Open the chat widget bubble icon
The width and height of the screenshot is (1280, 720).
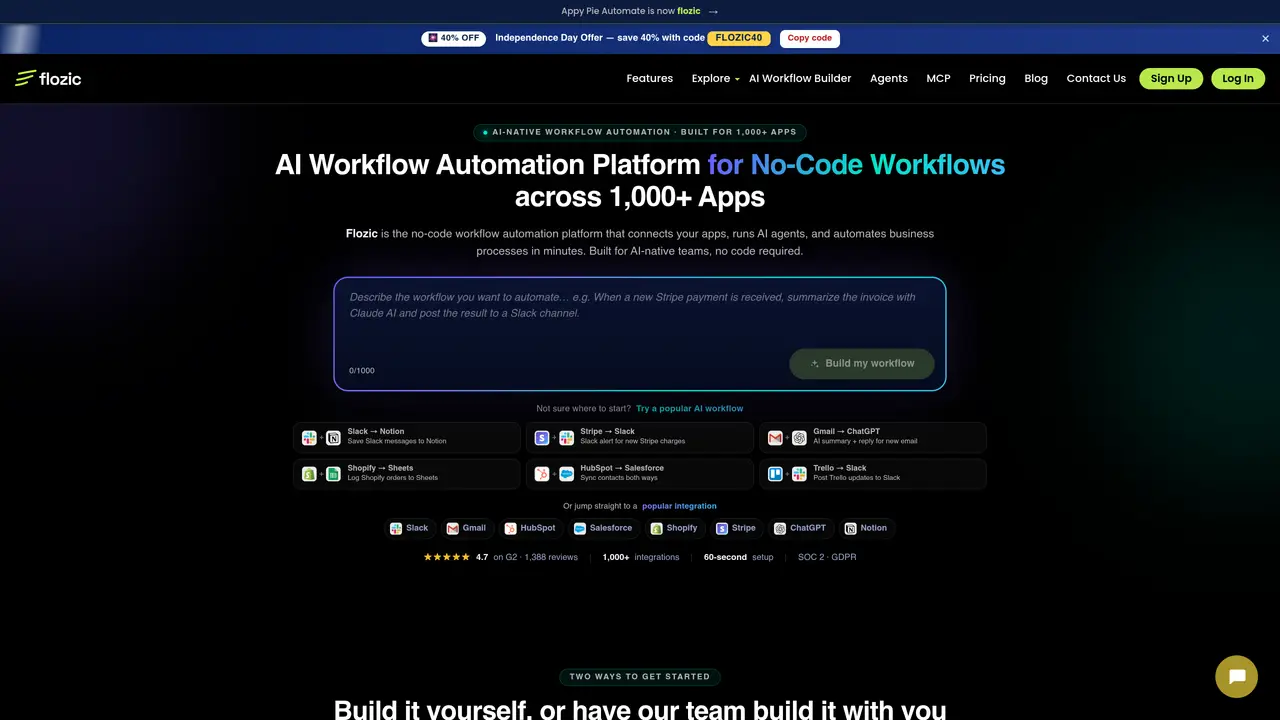1236,677
